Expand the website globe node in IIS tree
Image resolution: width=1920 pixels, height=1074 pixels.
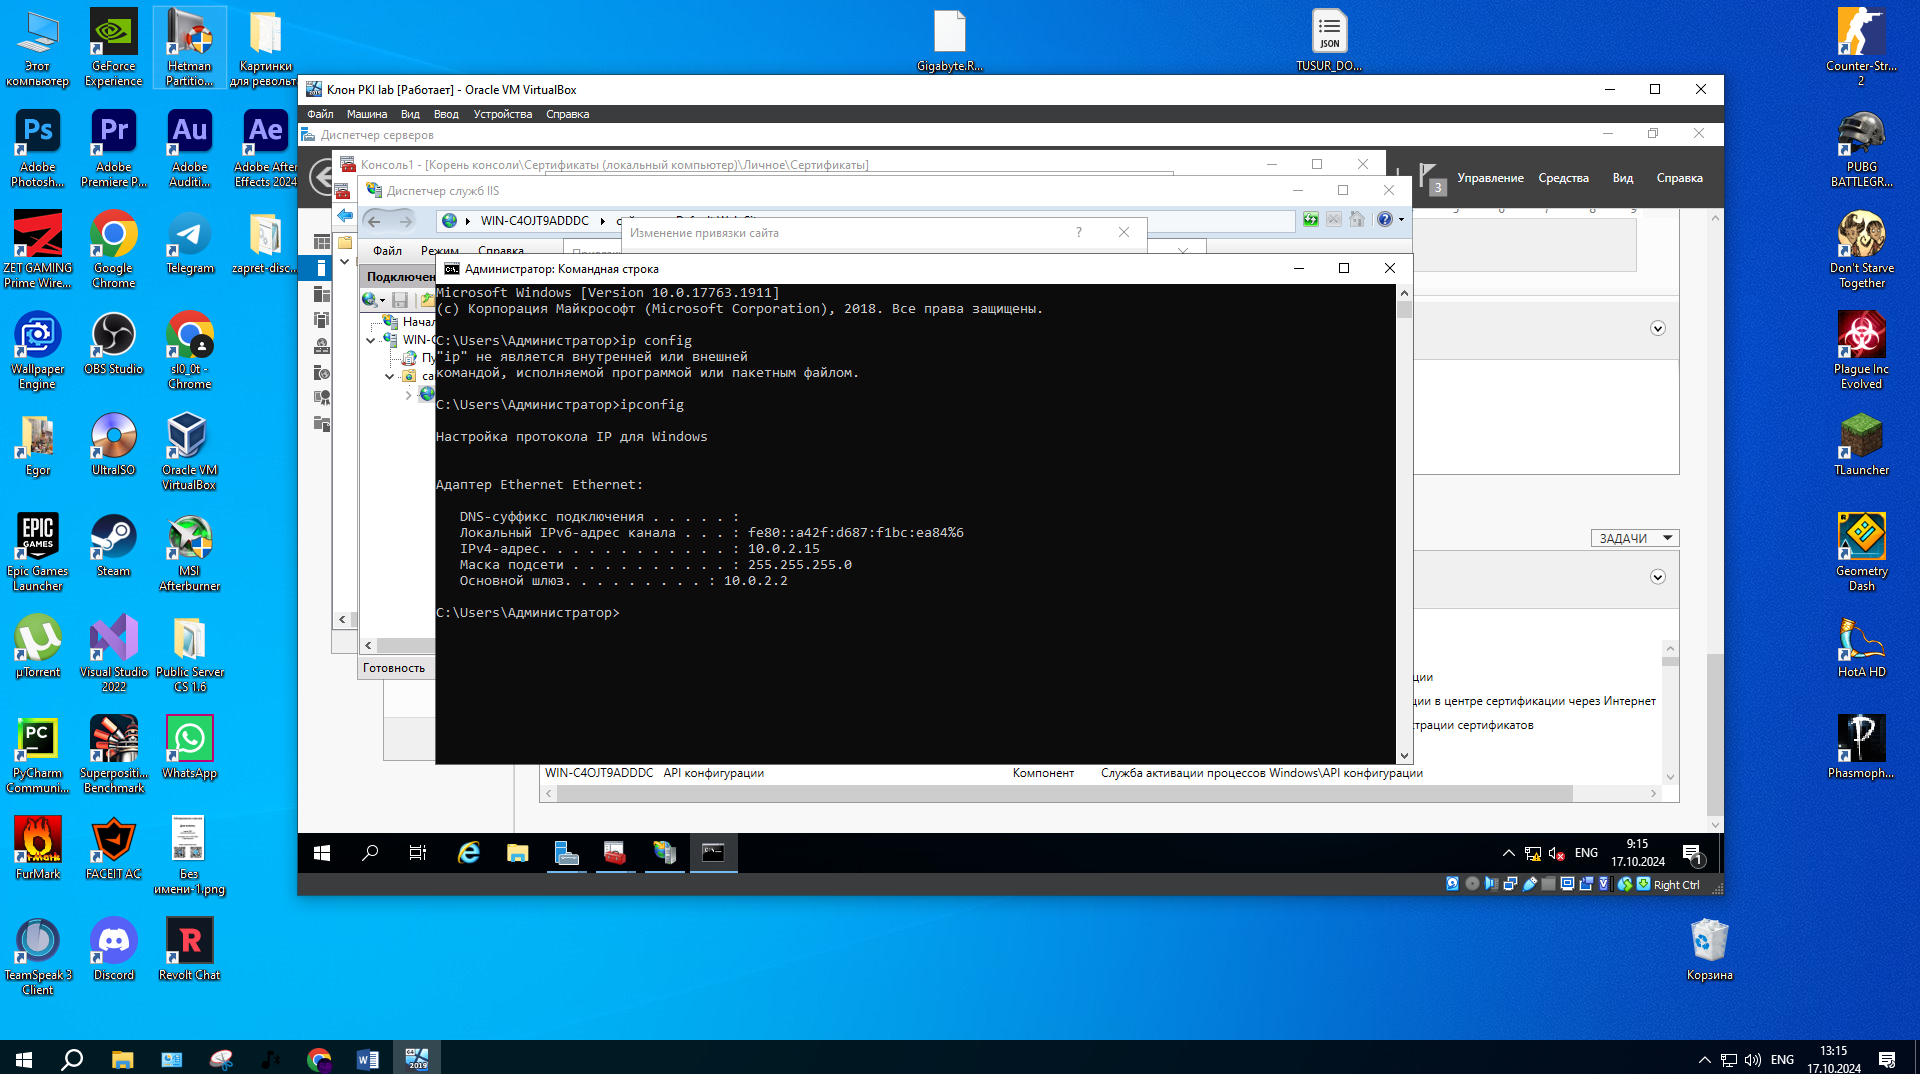pos(408,395)
